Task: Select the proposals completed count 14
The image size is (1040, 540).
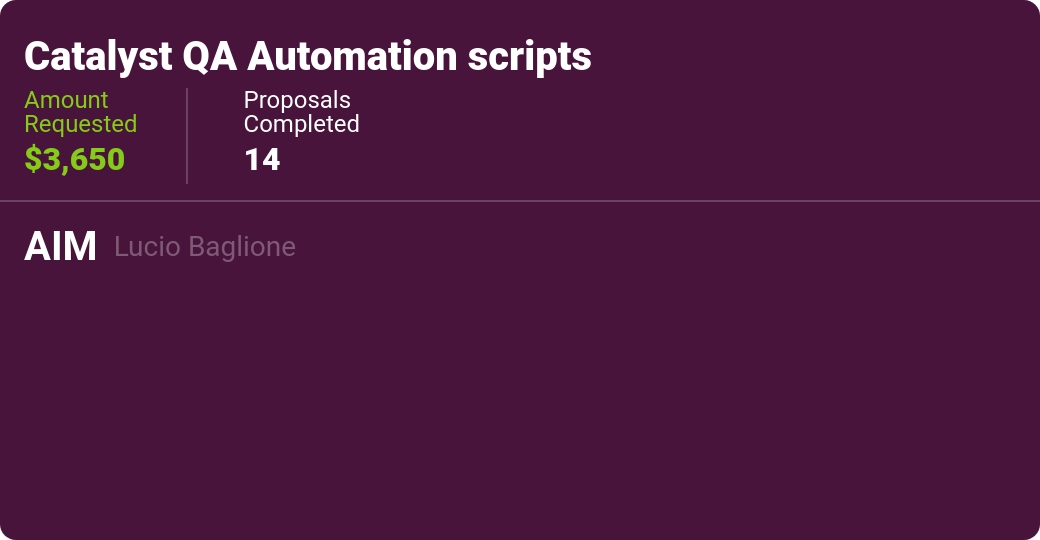Action: click(x=262, y=160)
